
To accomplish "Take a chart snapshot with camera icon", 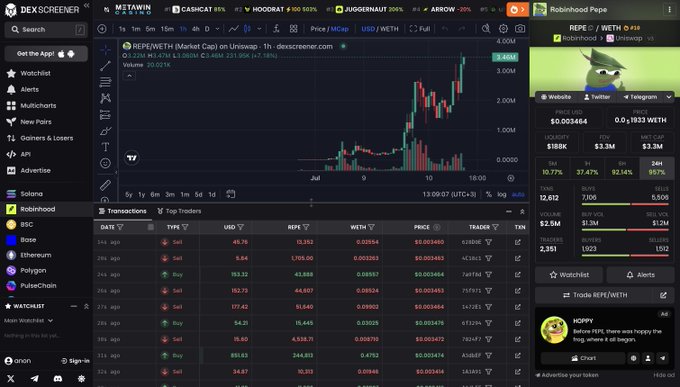I will (x=520, y=29).
